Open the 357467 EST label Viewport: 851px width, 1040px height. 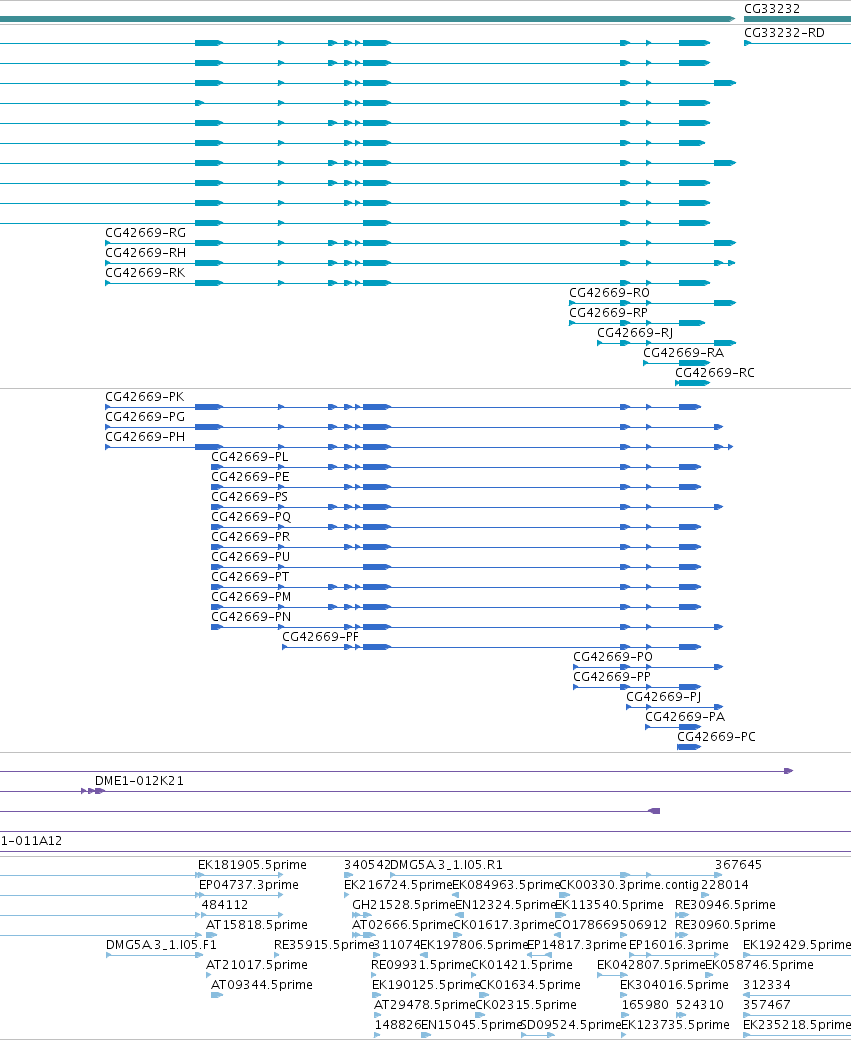click(767, 1005)
